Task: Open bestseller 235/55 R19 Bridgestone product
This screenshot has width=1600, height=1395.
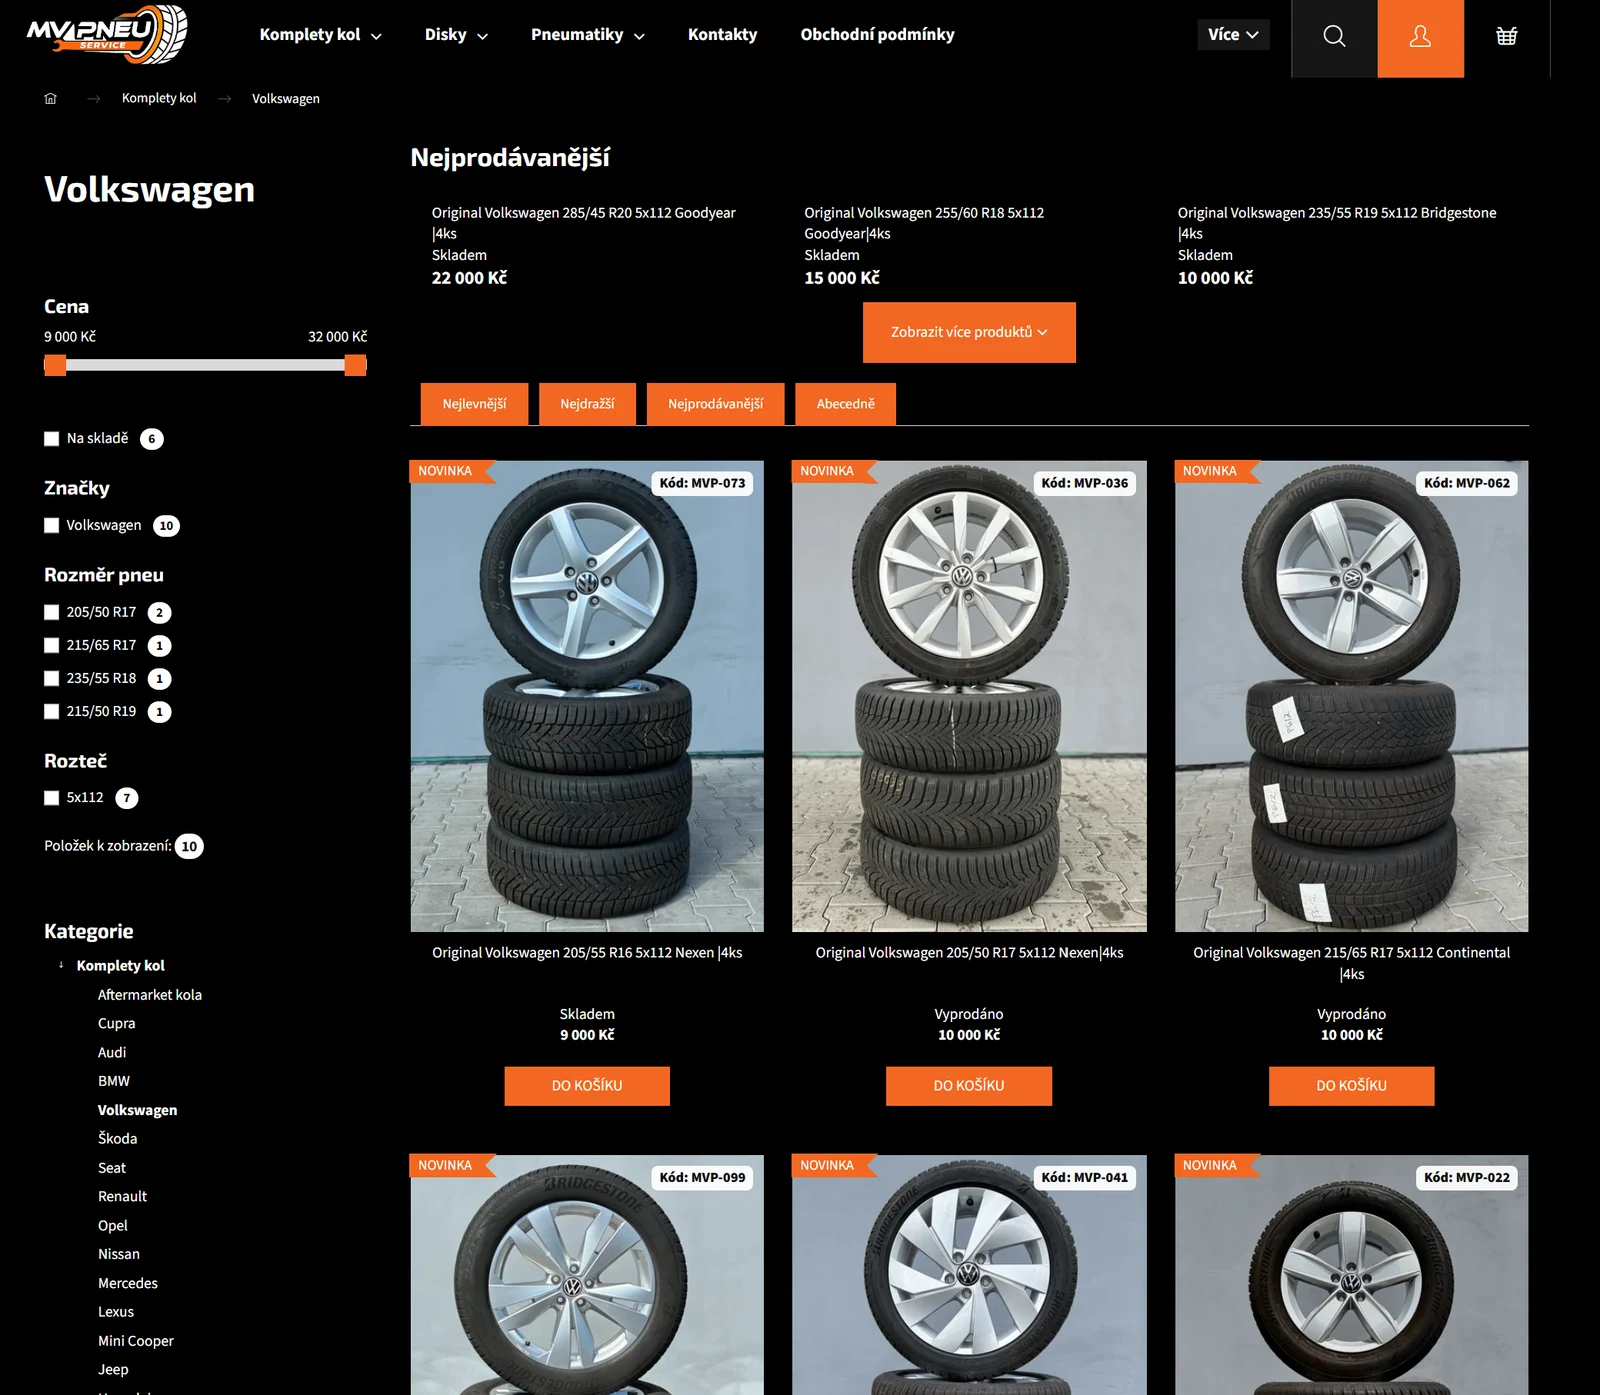Action: point(1337,223)
